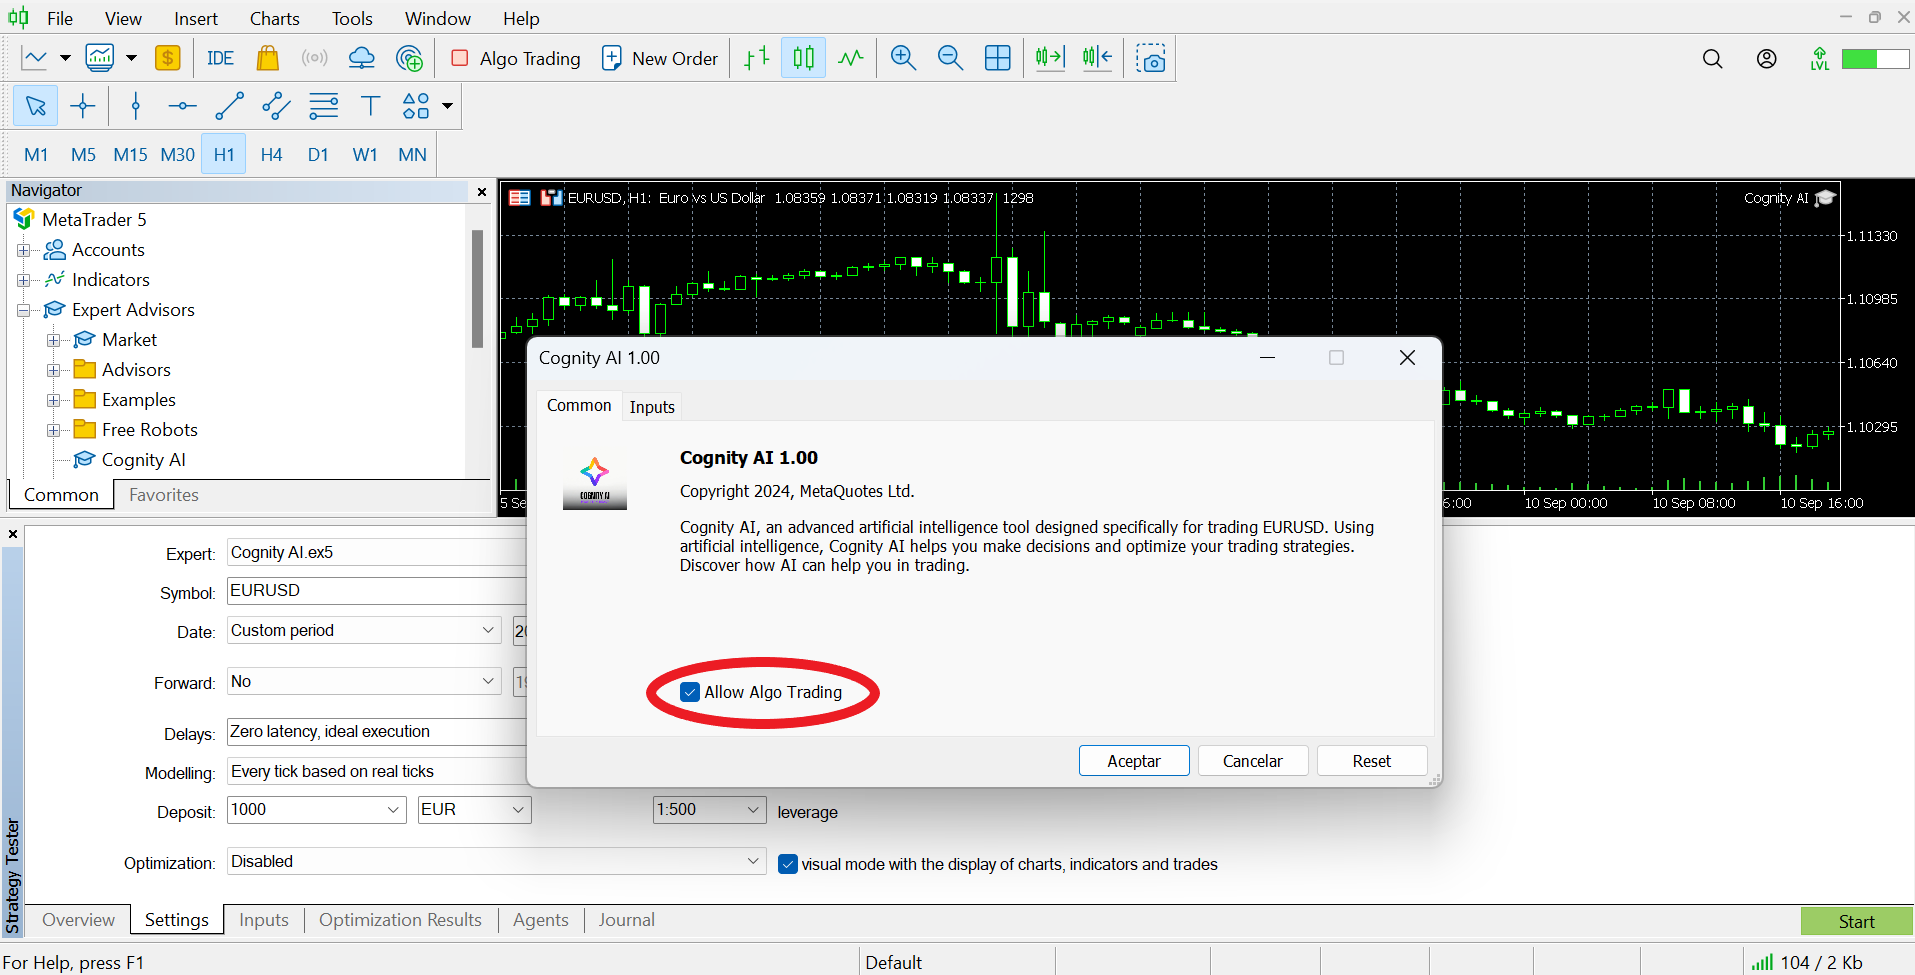This screenshot has width=1915, height=975.
Task: Click the dollar sign trading icon
Action: 168,58
